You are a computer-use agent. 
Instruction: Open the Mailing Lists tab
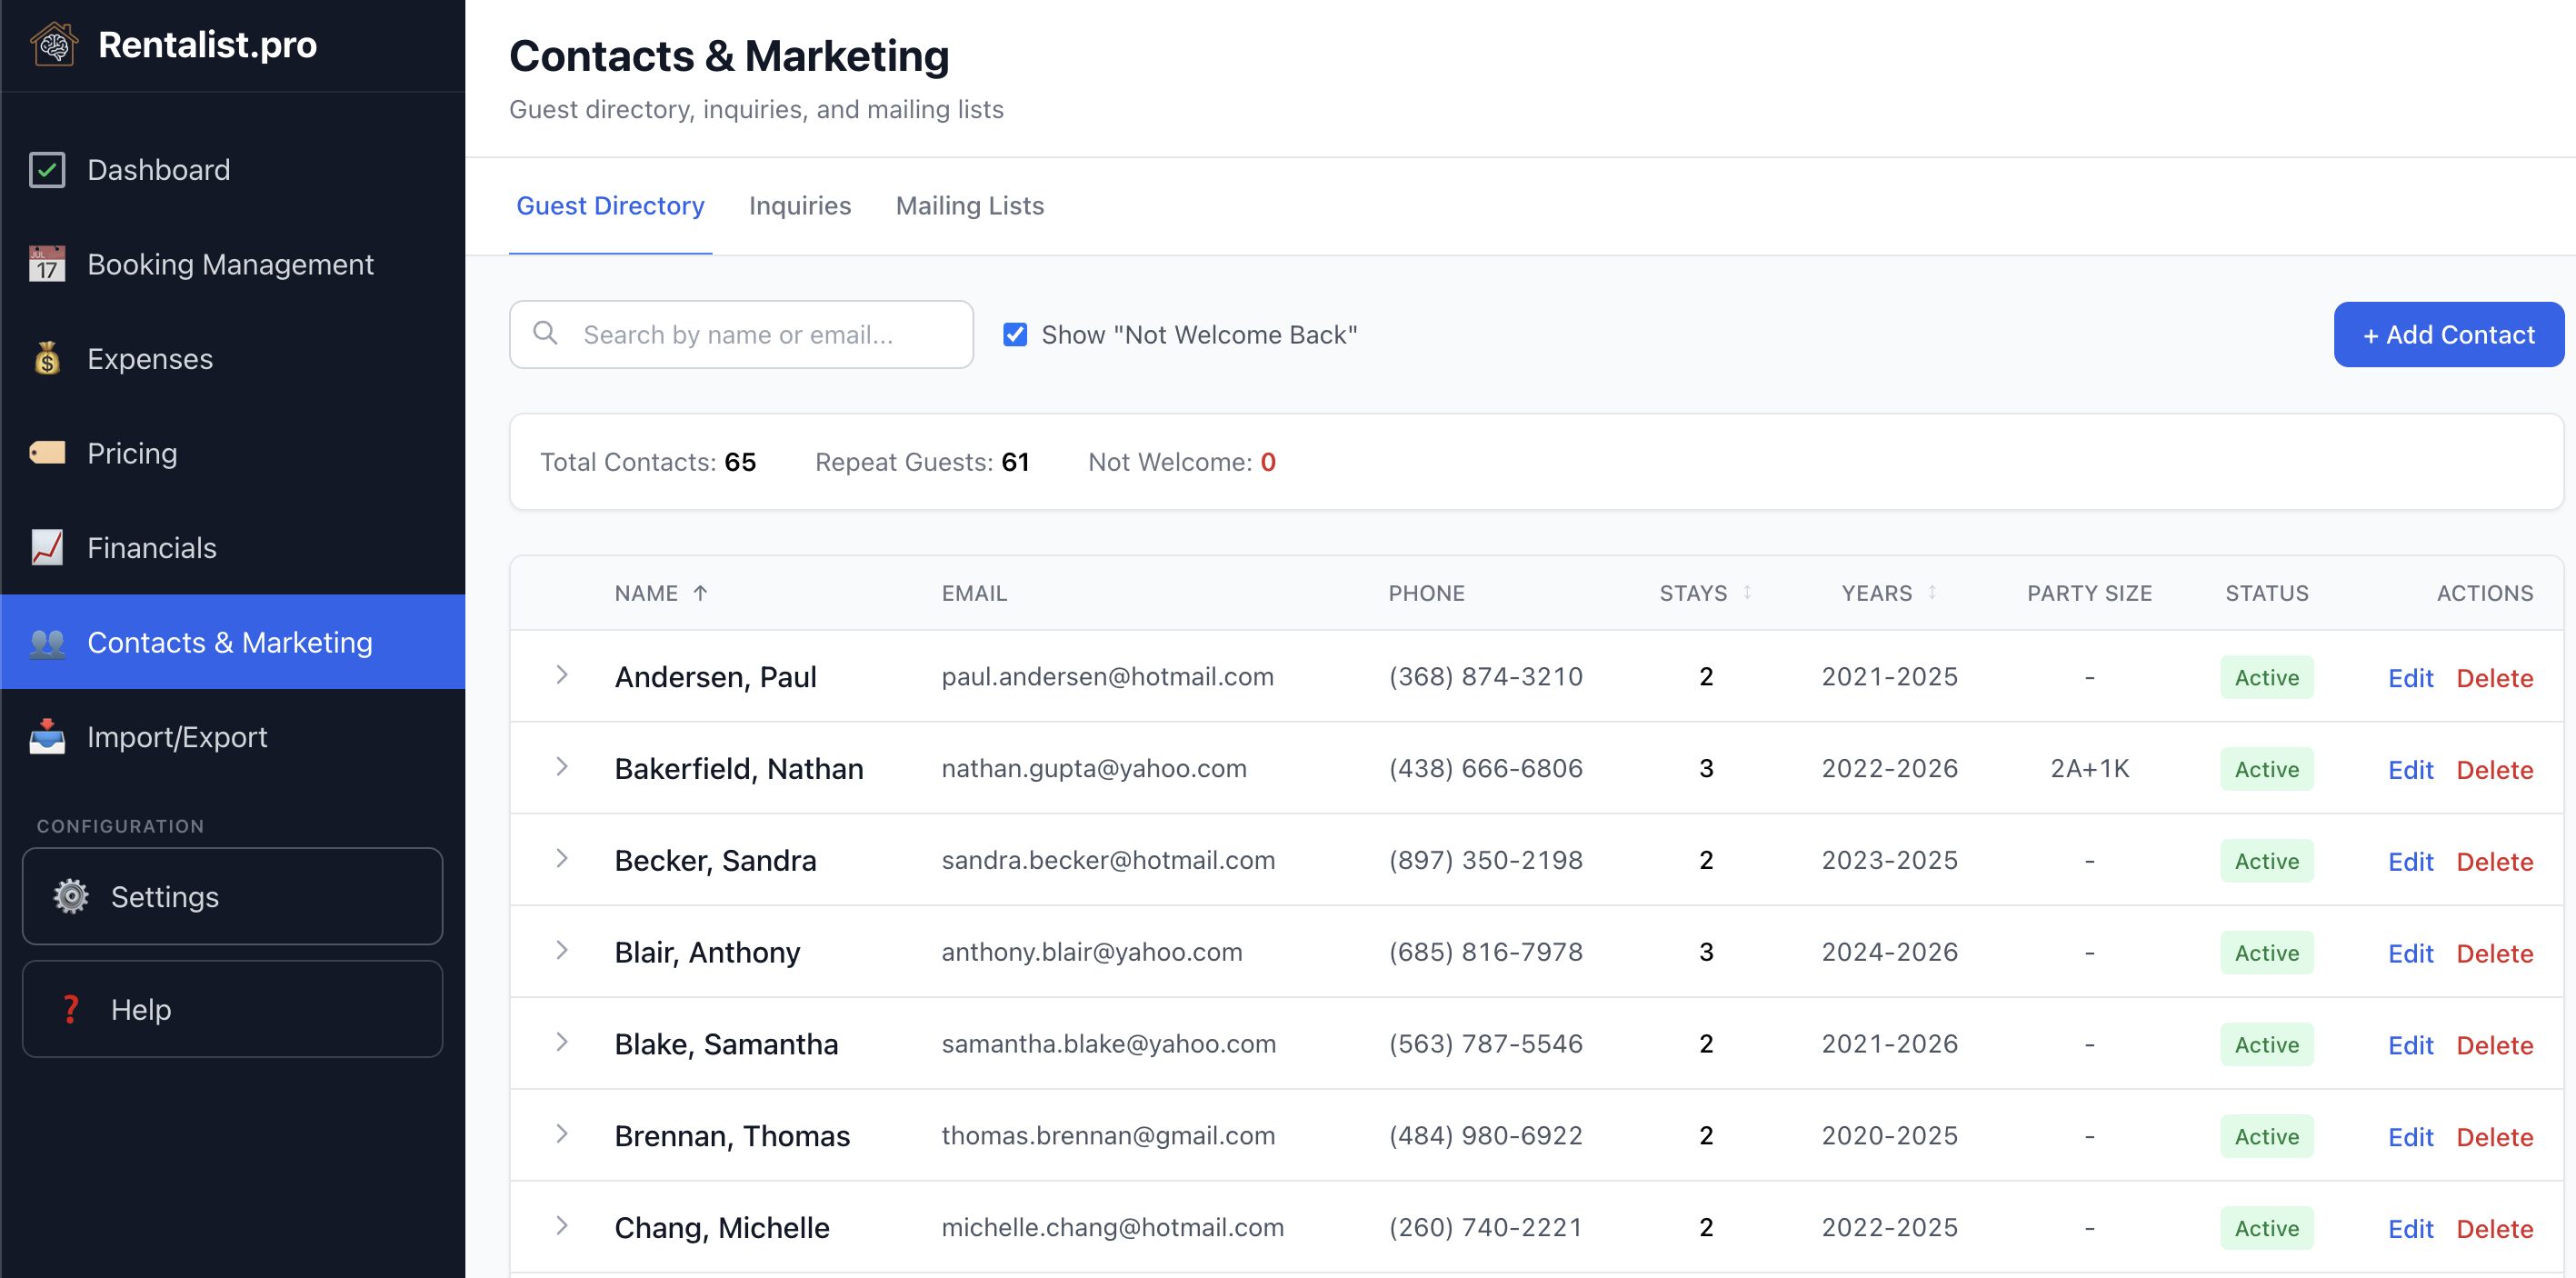coord(969,206)
